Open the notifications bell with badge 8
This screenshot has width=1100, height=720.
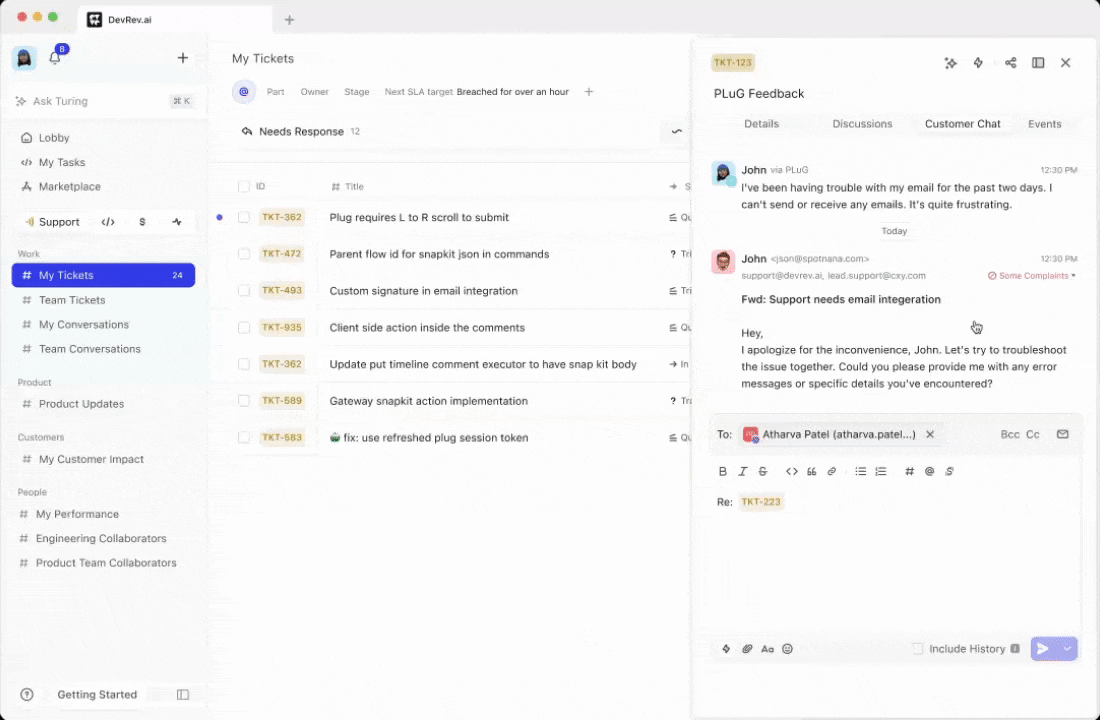point(55,57)
